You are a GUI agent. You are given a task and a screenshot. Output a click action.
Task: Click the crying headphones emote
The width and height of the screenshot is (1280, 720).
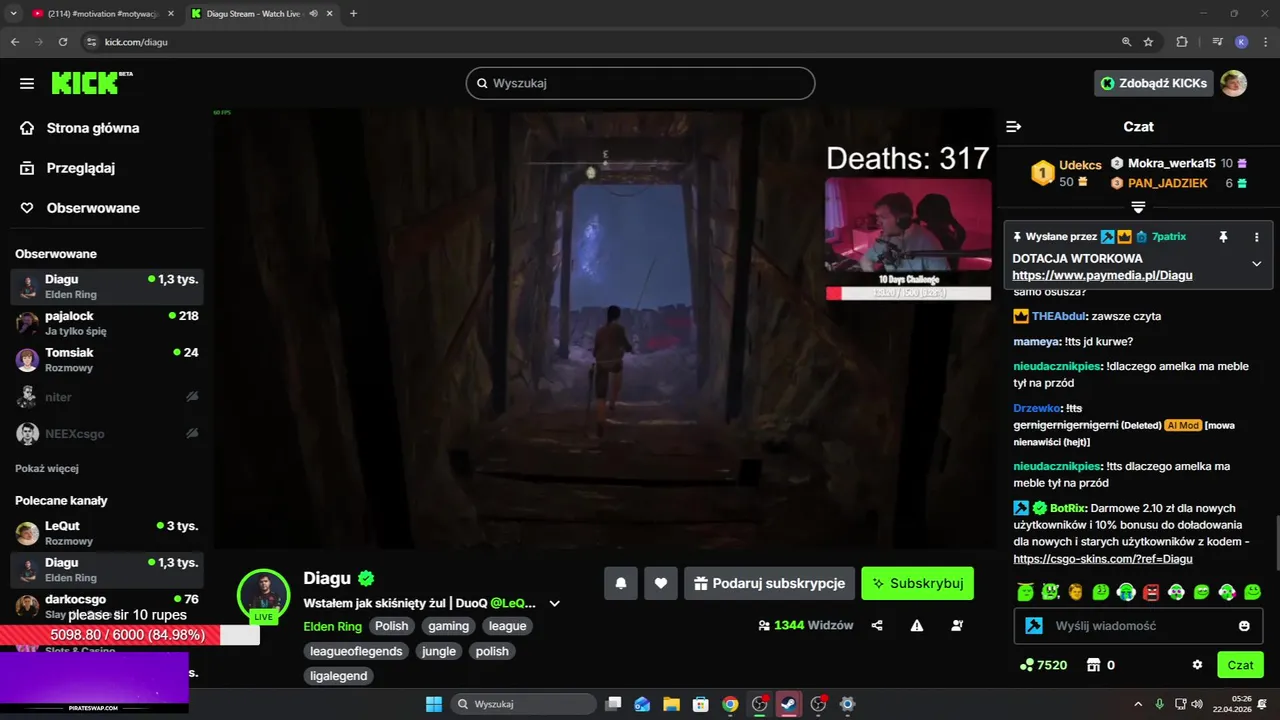pos(1126,592)
